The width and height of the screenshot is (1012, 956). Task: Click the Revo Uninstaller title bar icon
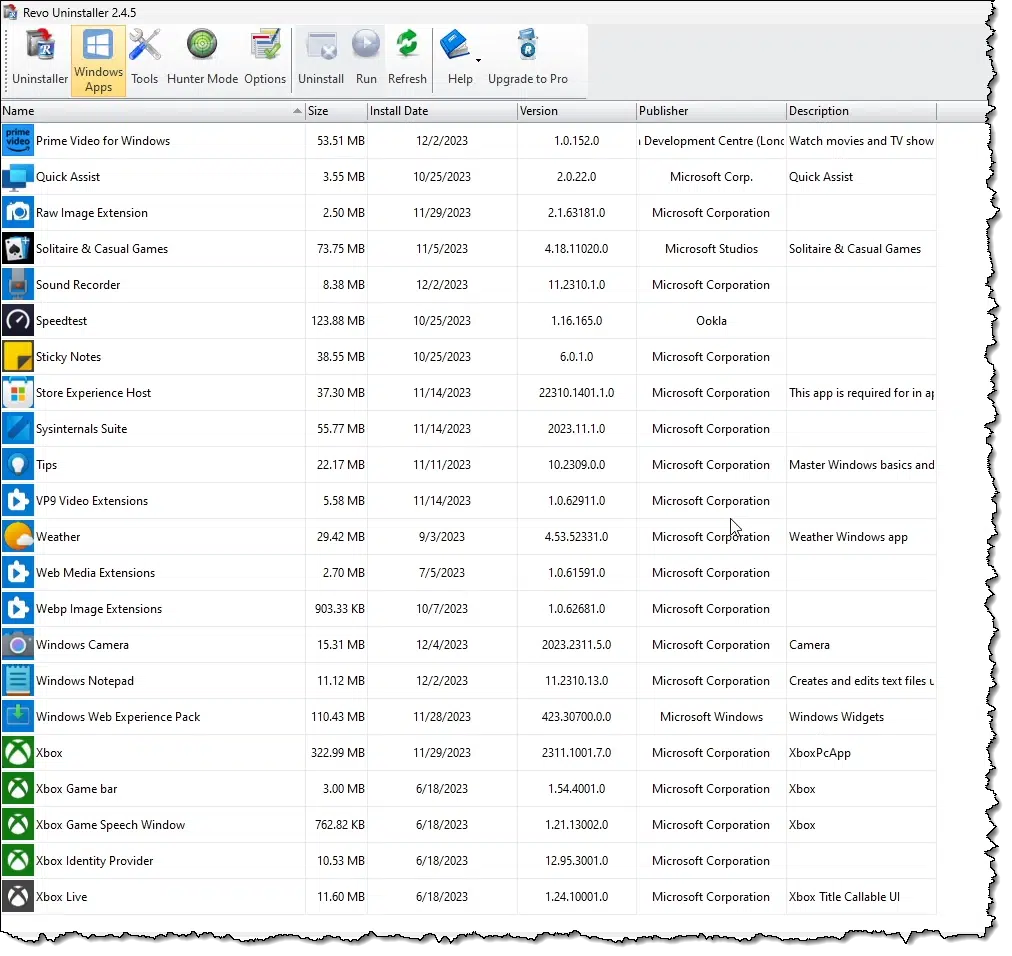(10, 12)
